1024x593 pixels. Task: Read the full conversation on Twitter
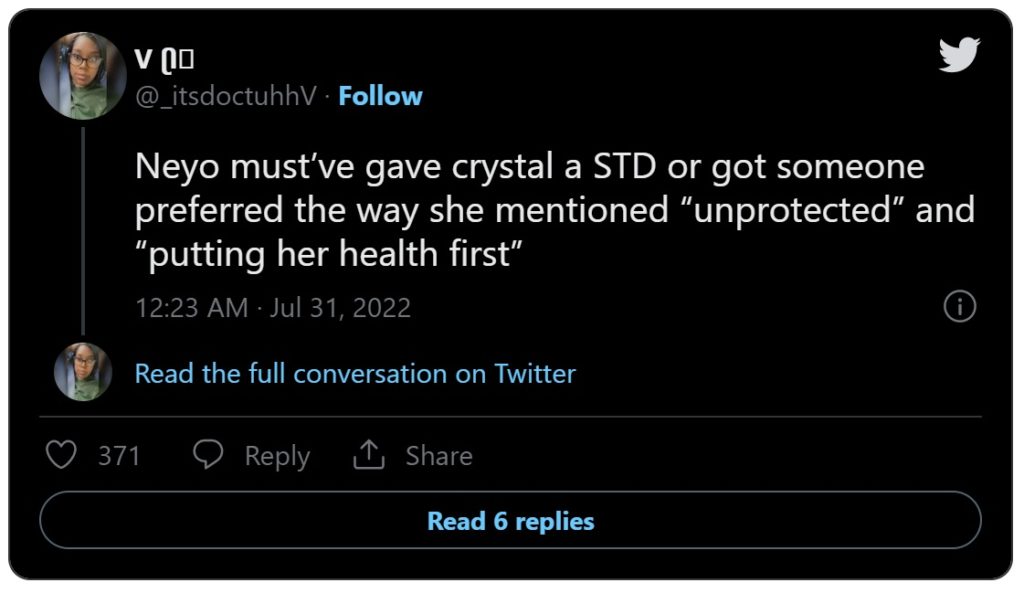[355, 374]
